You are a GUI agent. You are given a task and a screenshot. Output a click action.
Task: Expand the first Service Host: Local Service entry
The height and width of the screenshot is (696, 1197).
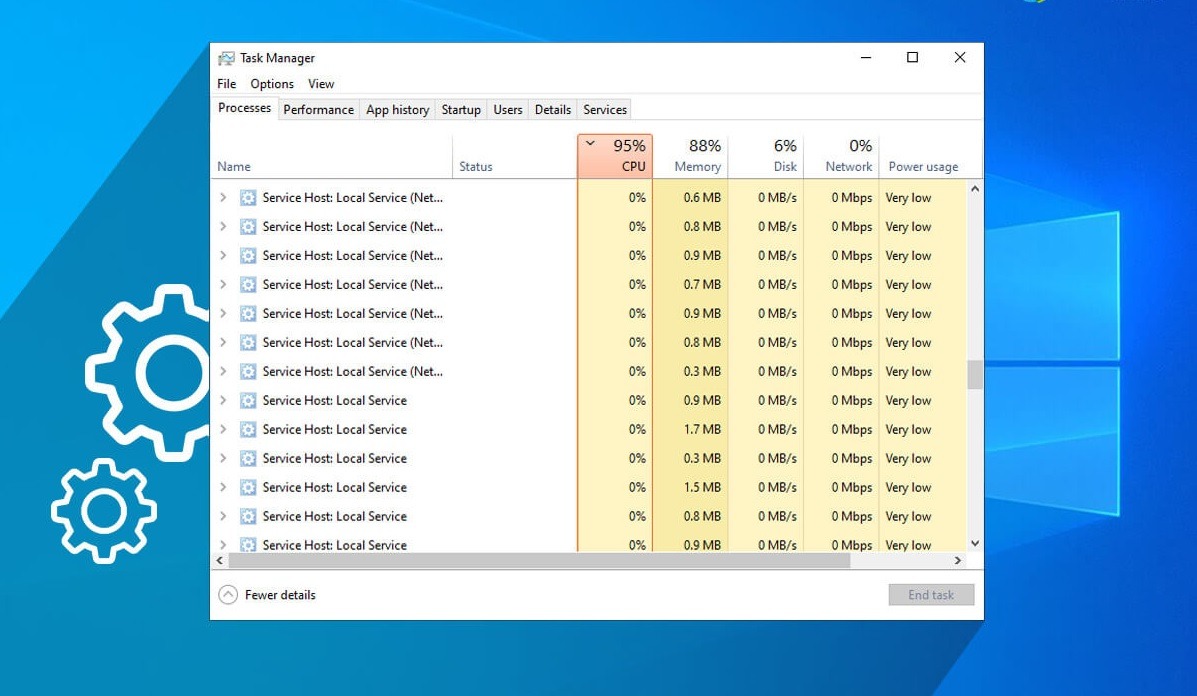tap(222, 400)
